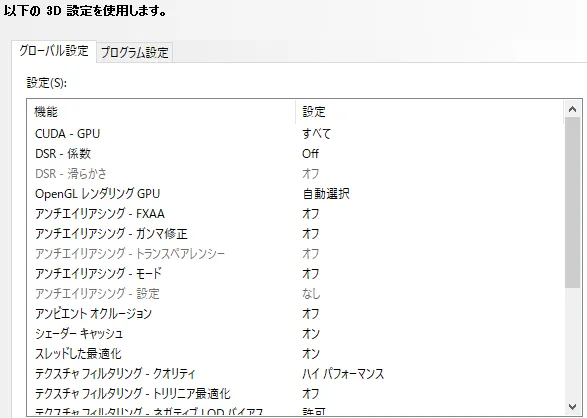Image resolution: width=587 pixels, height=418 pixels.
Task: Select テクスチャ フィルタリング - トリリニア最適化 row
Action: point(295,394)
